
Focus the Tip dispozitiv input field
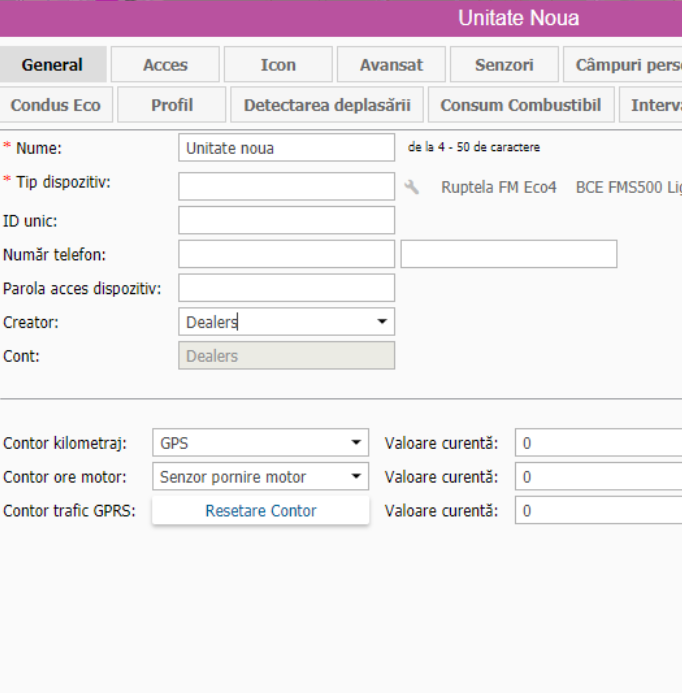point(286,186)
